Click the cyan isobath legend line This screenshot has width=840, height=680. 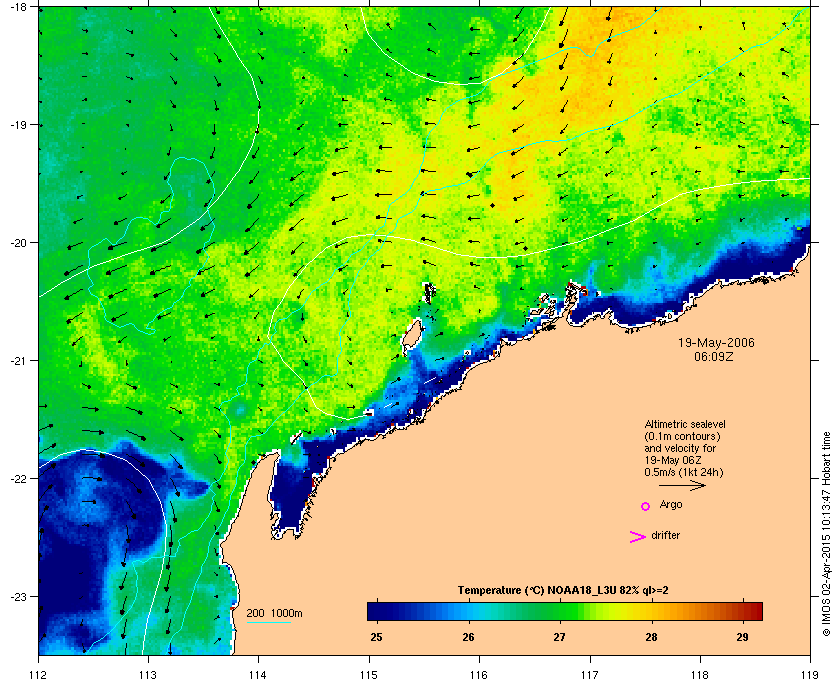[268, 622]
